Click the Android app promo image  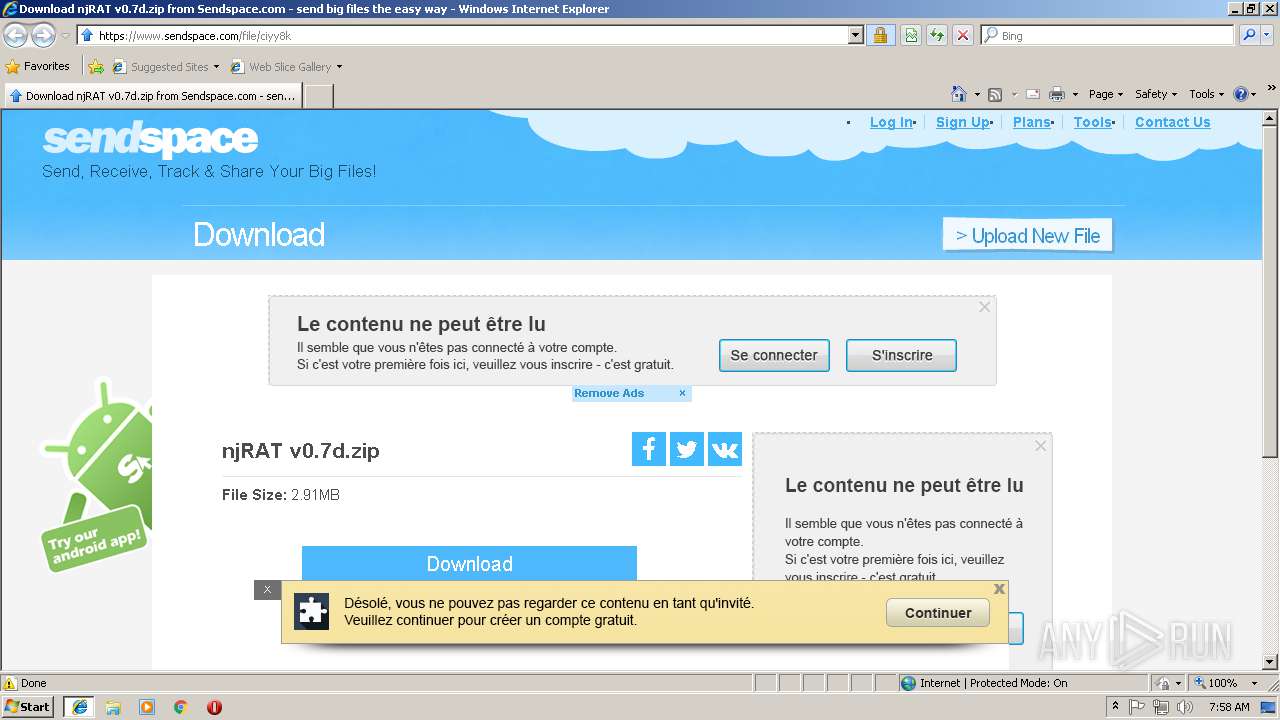point(96,475)
